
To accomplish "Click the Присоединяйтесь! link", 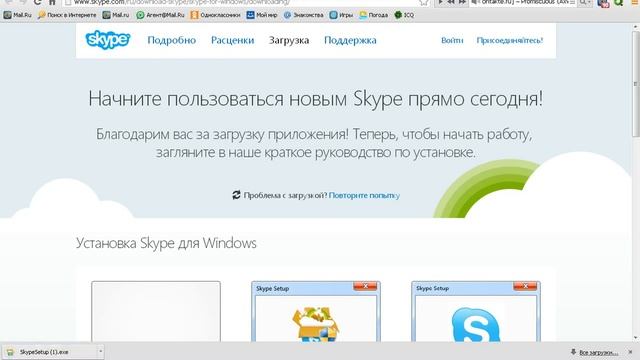I will pos(509,40).
